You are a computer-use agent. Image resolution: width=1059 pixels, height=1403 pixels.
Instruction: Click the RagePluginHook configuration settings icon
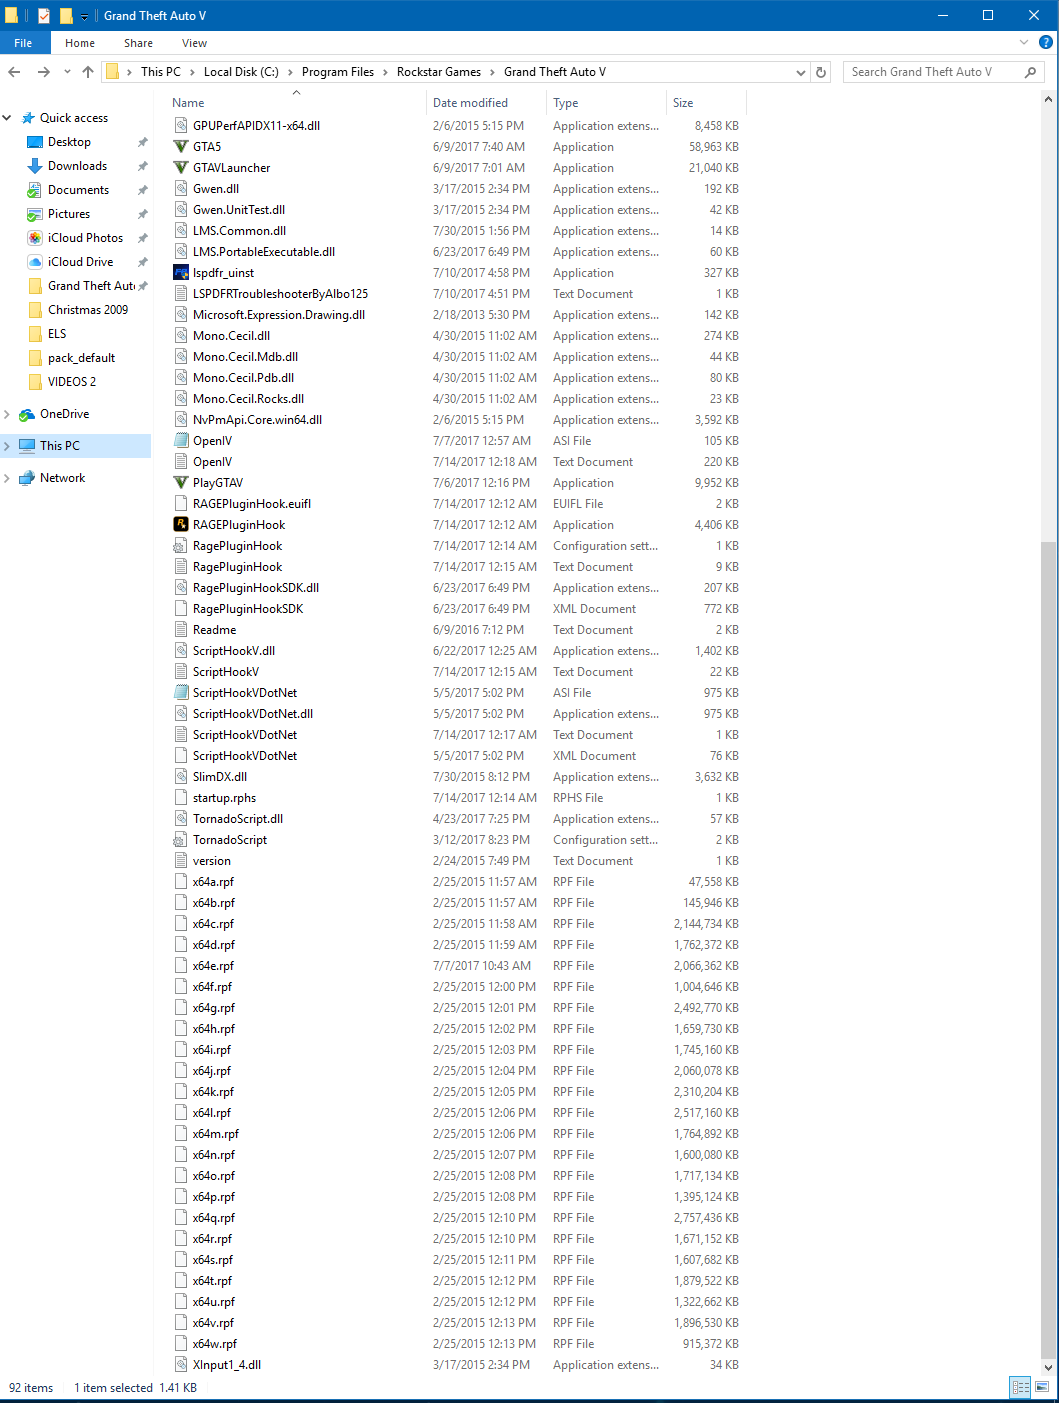[x=181, y=546]
